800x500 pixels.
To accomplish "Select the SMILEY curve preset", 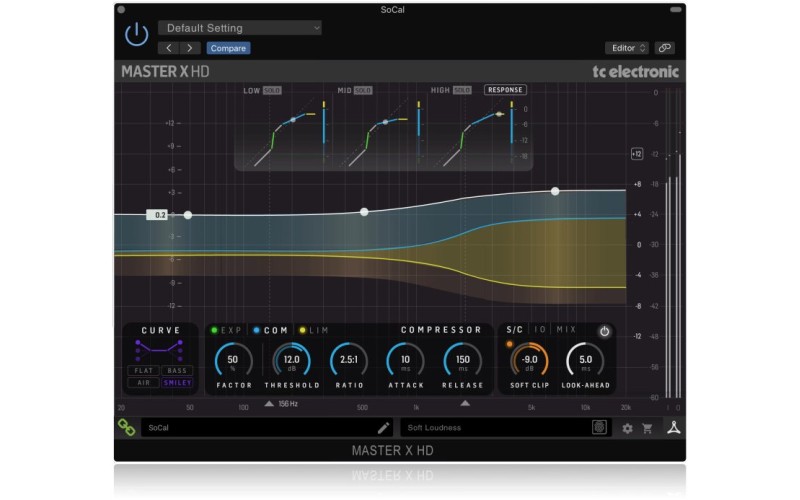I will [x=177, y=383].
